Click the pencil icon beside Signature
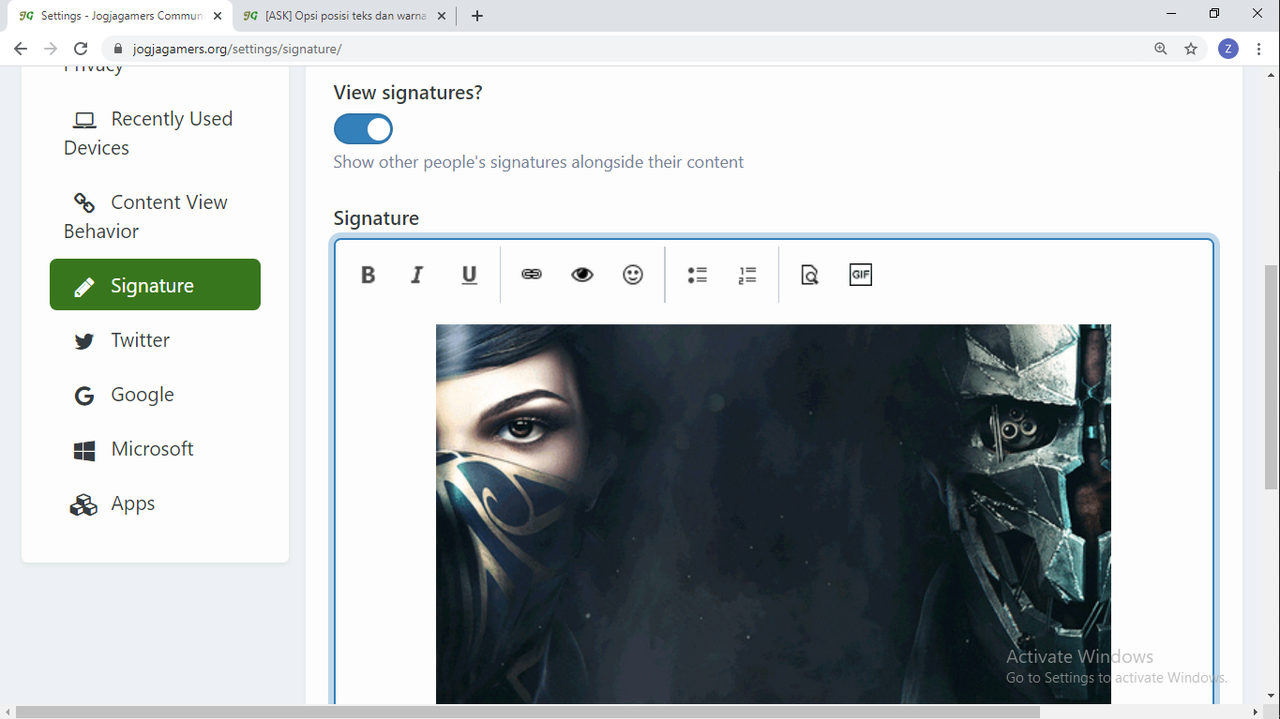This screenshot has width=1280, height=719. point(85,287)
